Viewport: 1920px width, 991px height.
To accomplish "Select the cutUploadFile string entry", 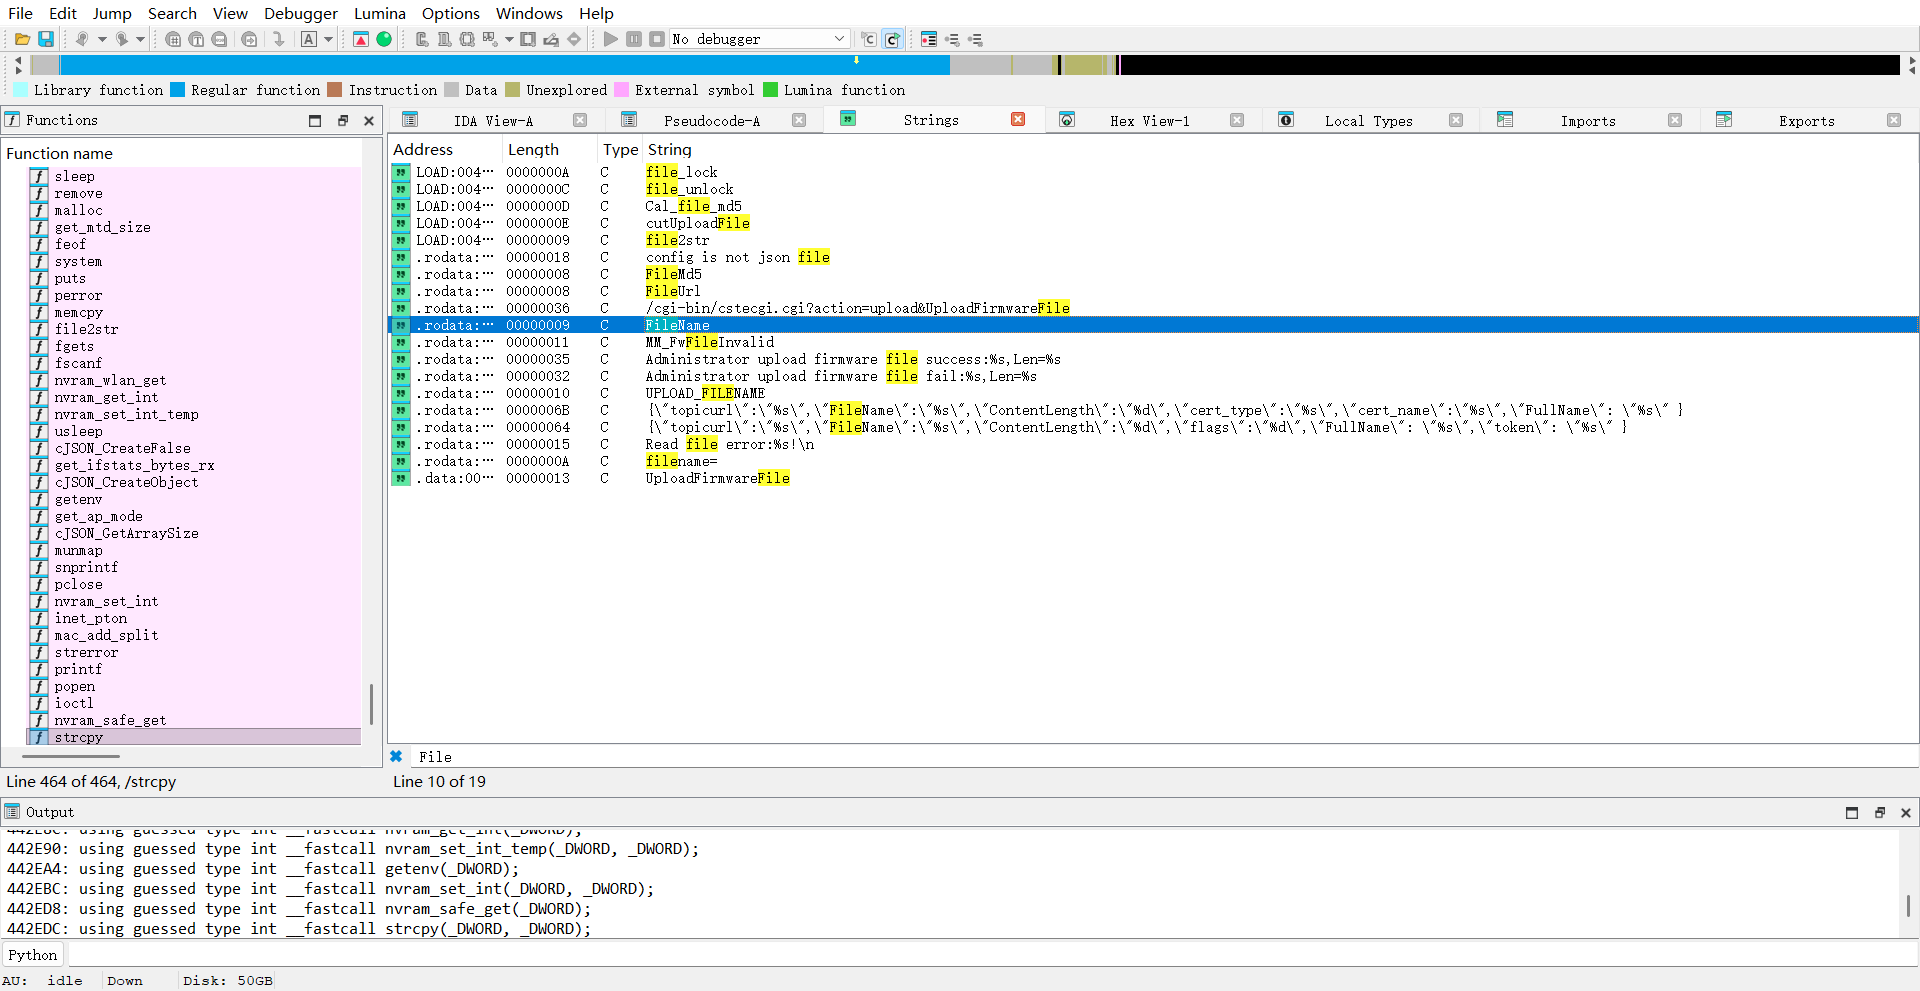I will 697,223.
